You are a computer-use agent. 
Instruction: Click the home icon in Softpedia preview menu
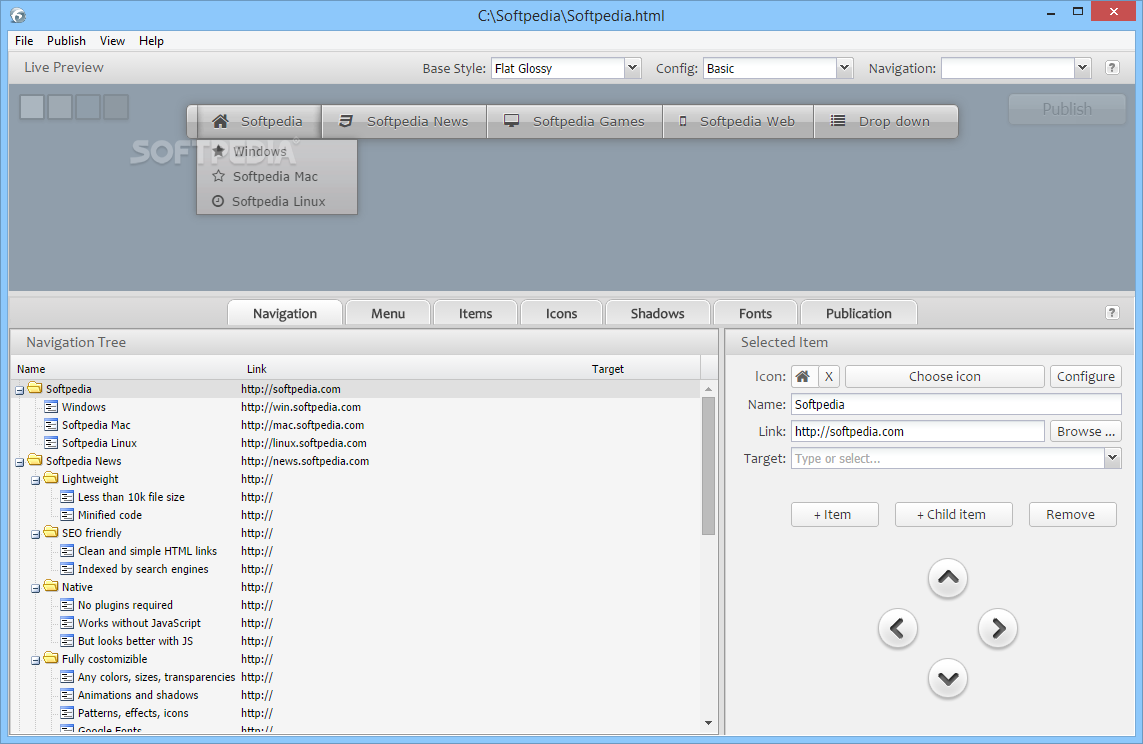(220, 121)
